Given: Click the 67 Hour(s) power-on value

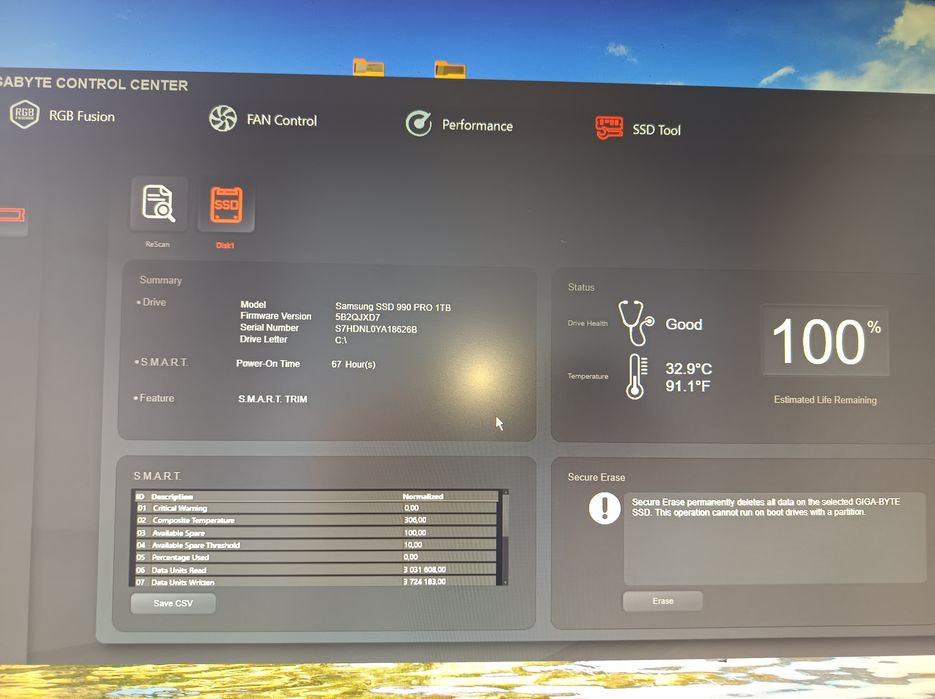Looking at the screenshot, I should pos(354,364).
